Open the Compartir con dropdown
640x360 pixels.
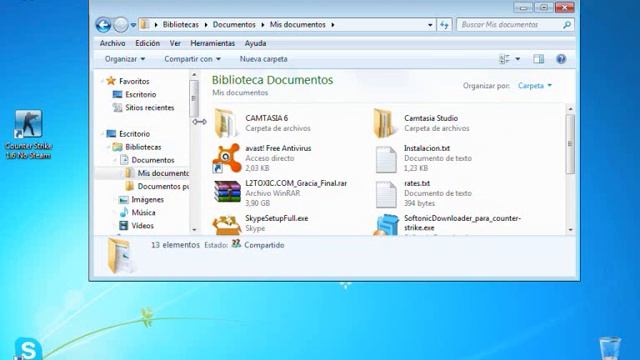click(192, 59)
